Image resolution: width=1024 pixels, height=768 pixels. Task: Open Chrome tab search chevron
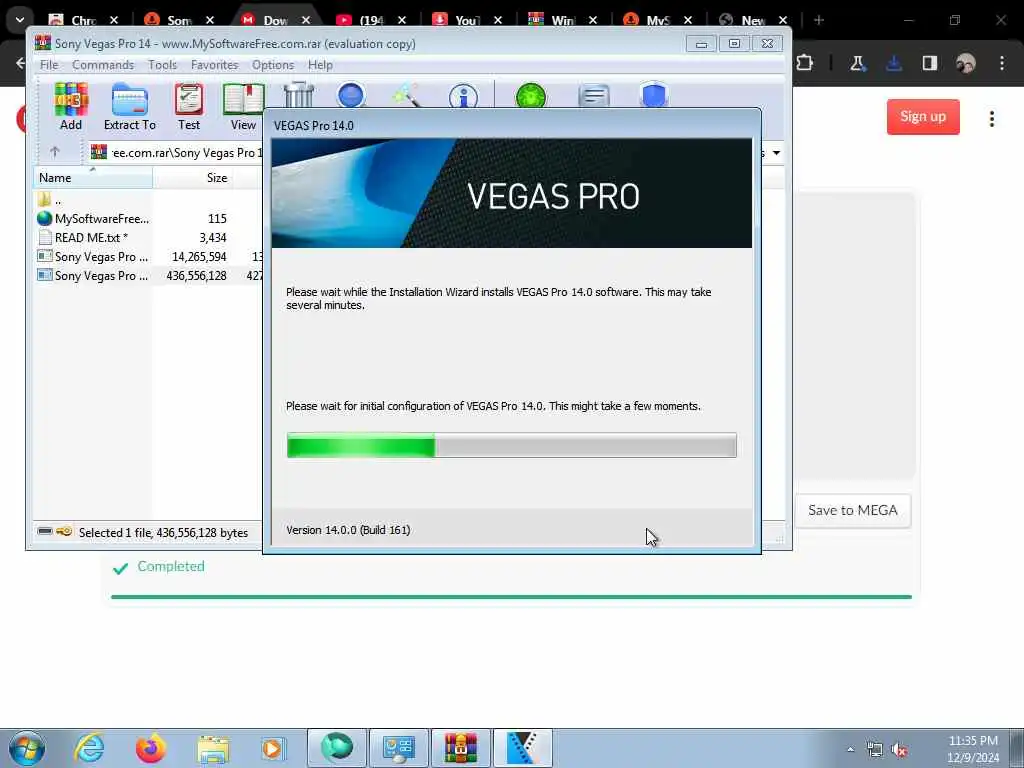20,20
